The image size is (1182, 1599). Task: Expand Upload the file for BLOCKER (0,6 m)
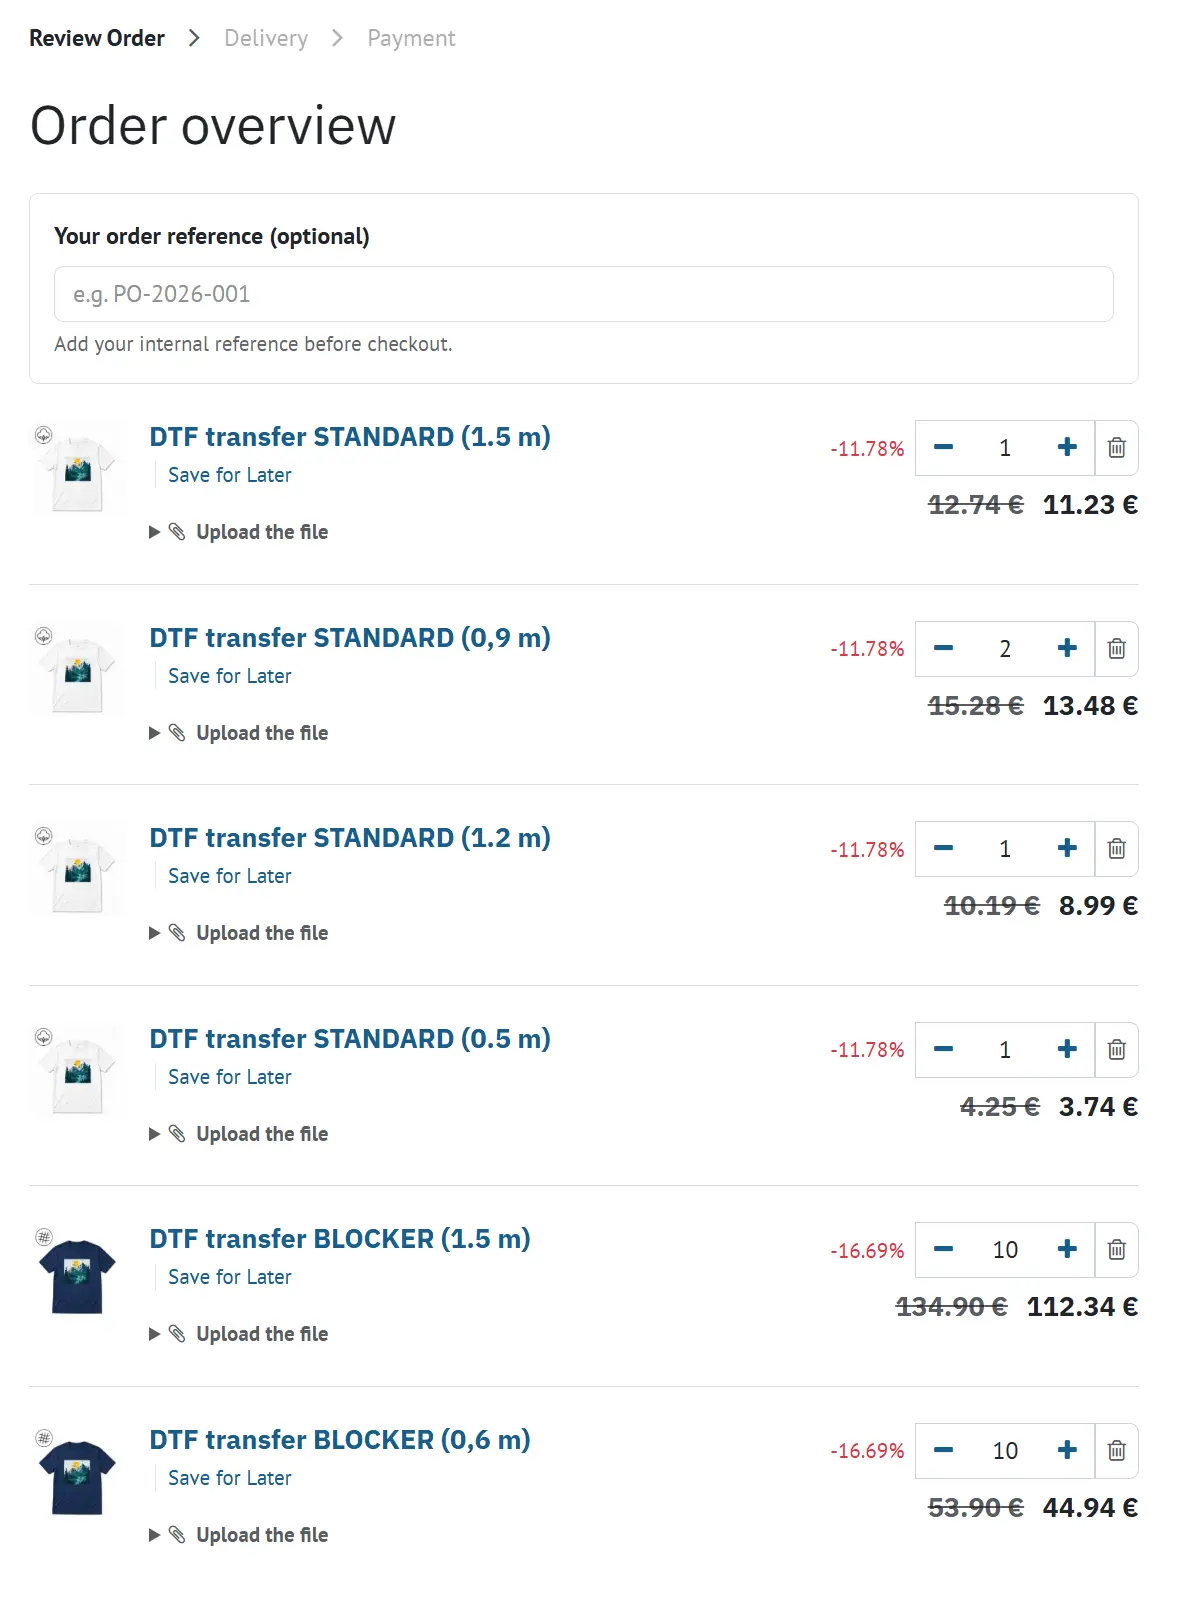pyautogui.click(x=239, y=1535)
